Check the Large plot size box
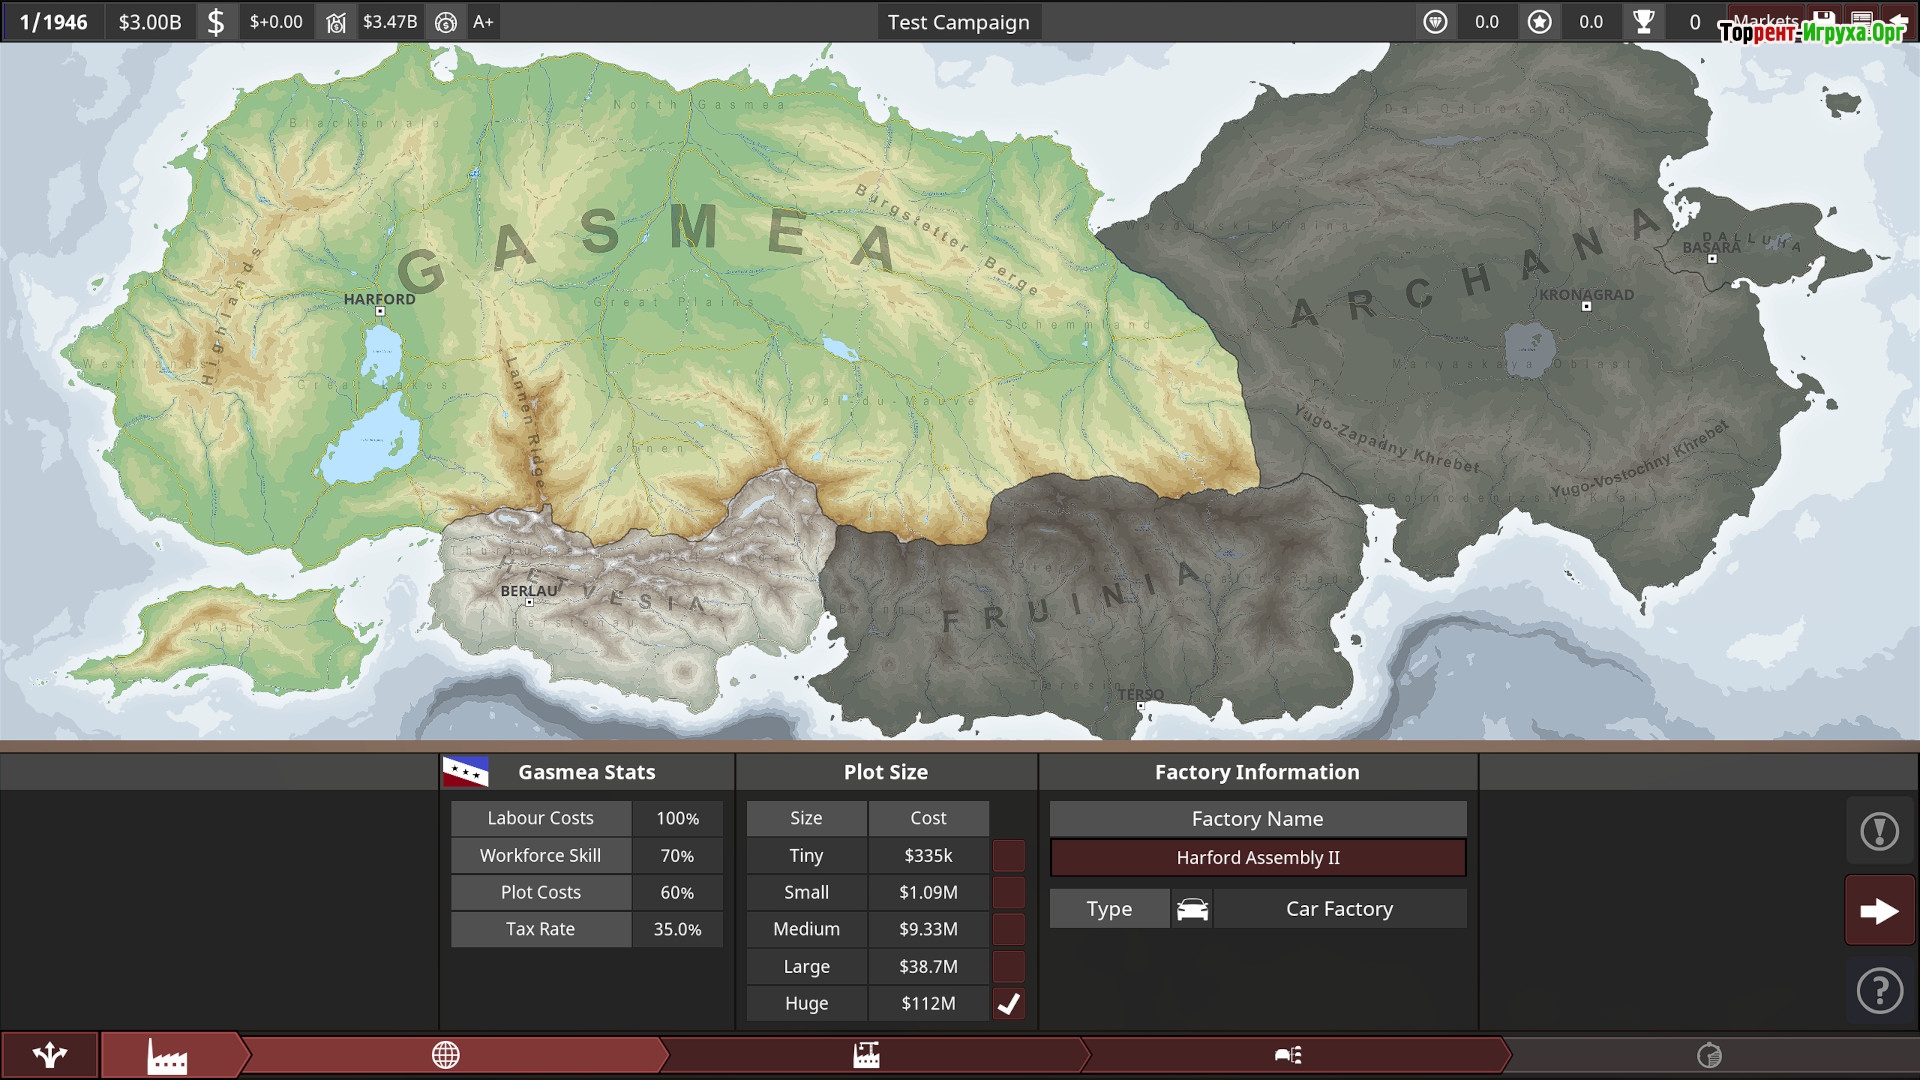Image resolution: width=1920 pixels, height=1080 pixels. coord(1008,966)
